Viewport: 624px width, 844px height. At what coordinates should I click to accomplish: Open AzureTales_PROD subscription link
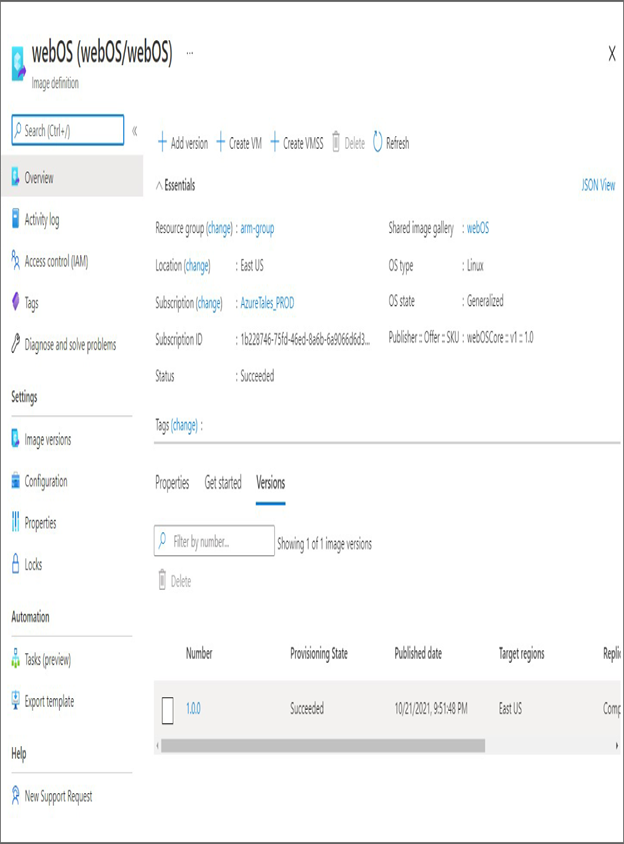pyautogui.click(x=267, y=304)
